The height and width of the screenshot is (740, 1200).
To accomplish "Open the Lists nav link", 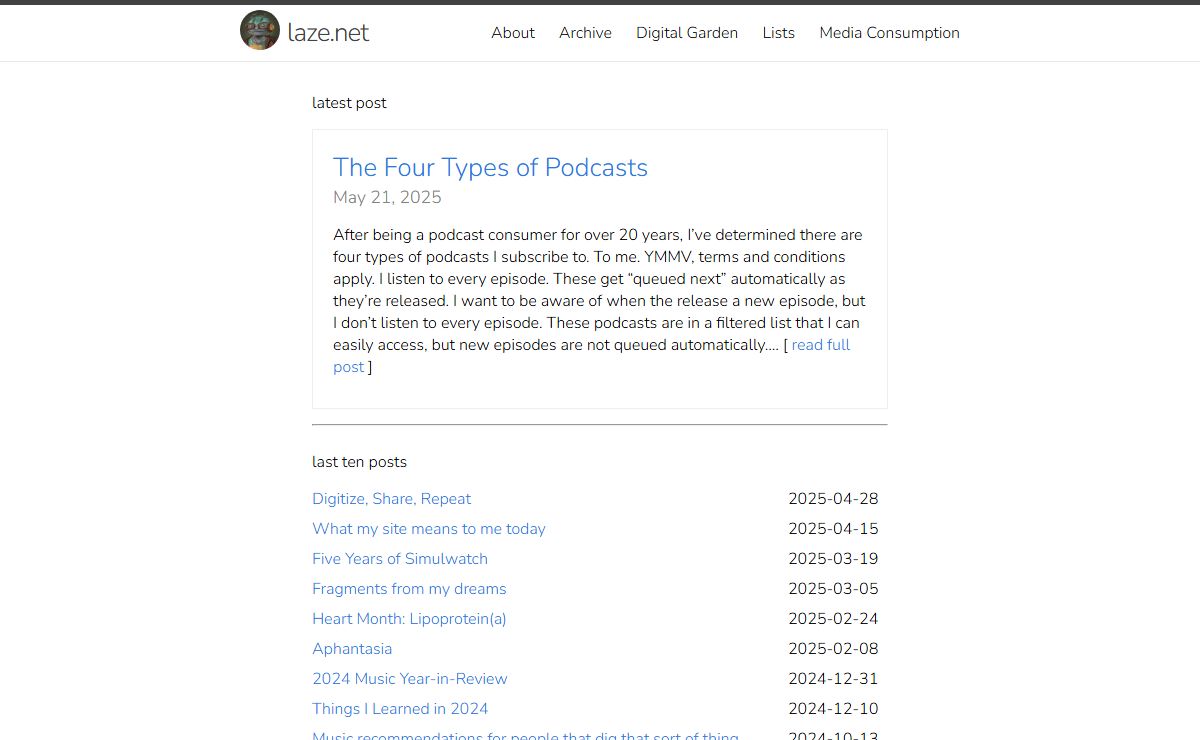I will [x=778, y=33].
